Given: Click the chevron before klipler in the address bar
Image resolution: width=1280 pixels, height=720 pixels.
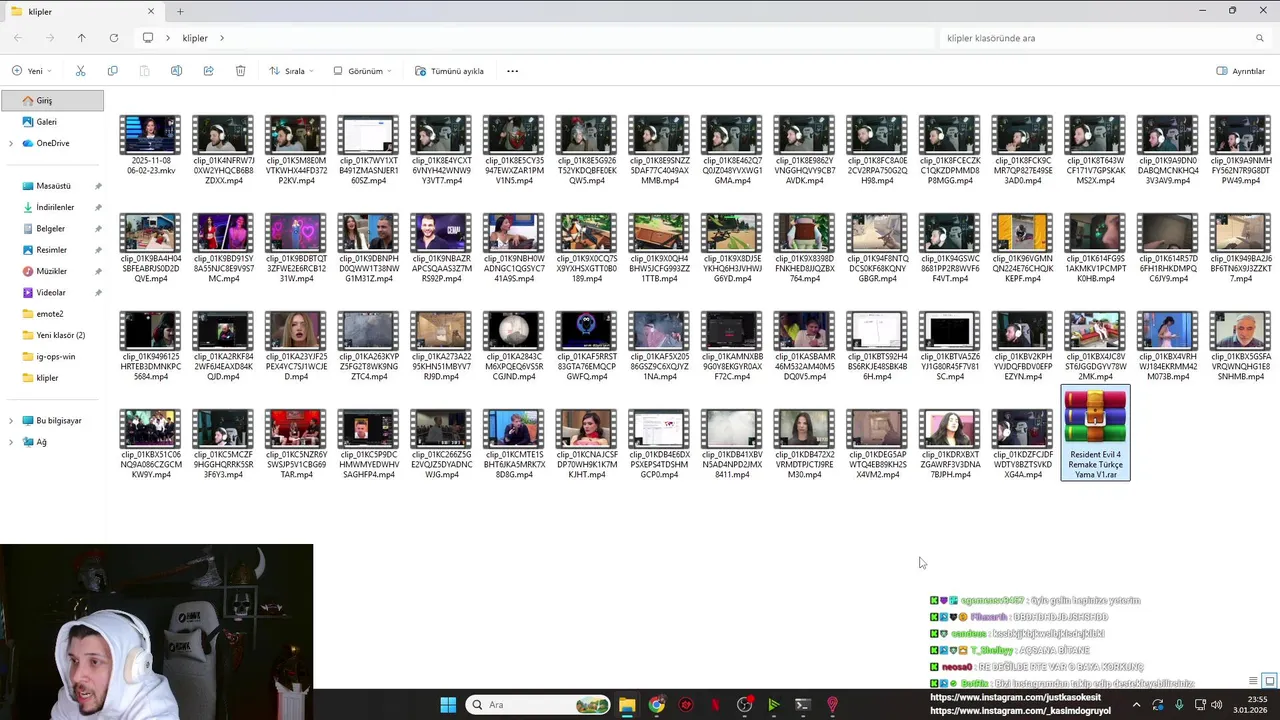Looking at the screenshot, I should click(x=168, y=38).
